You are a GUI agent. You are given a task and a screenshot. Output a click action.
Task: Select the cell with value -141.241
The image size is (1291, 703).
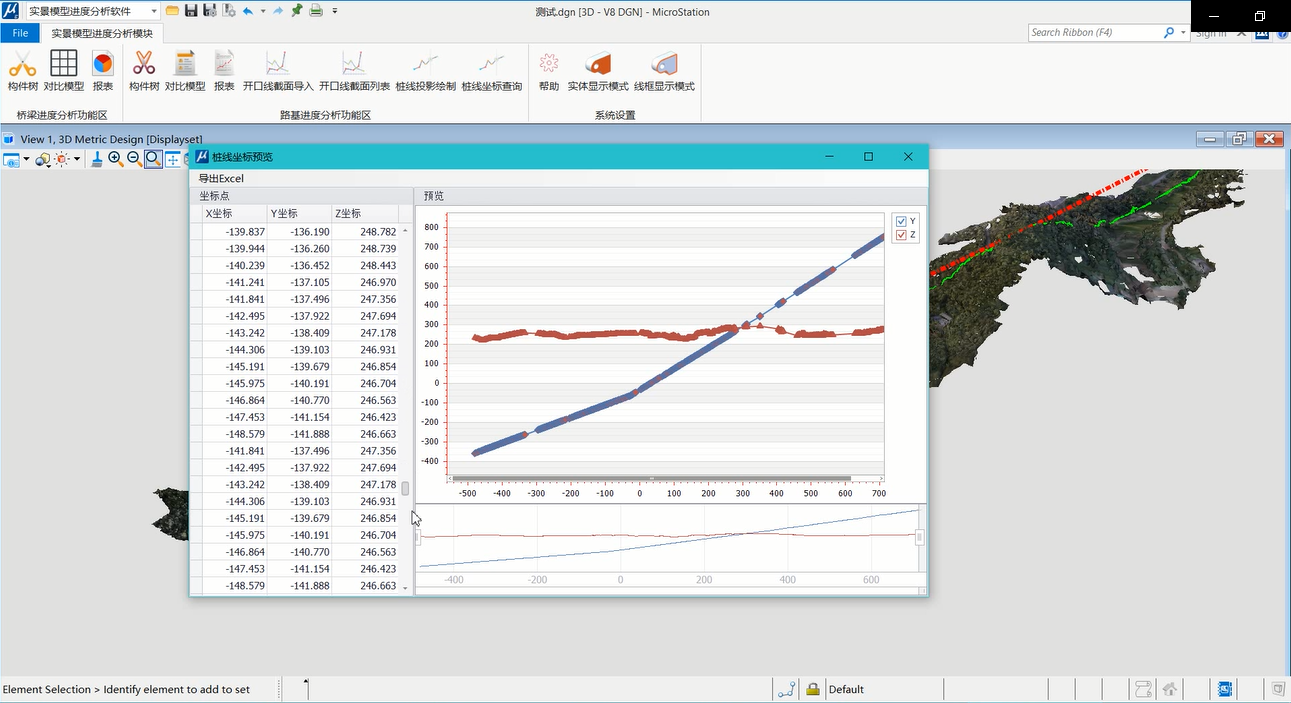[x=234, y=283]
